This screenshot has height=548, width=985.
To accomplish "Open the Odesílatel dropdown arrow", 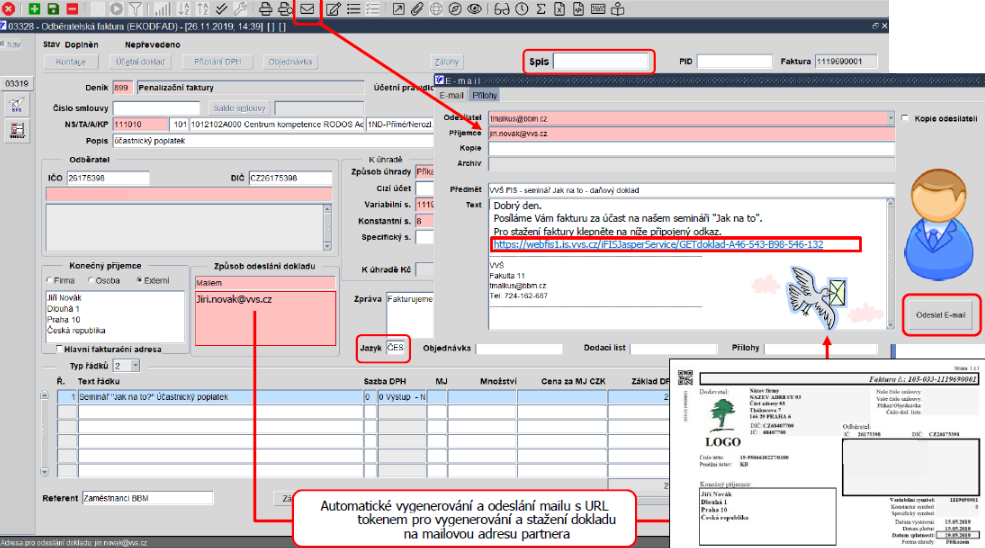I will (890, 118).
